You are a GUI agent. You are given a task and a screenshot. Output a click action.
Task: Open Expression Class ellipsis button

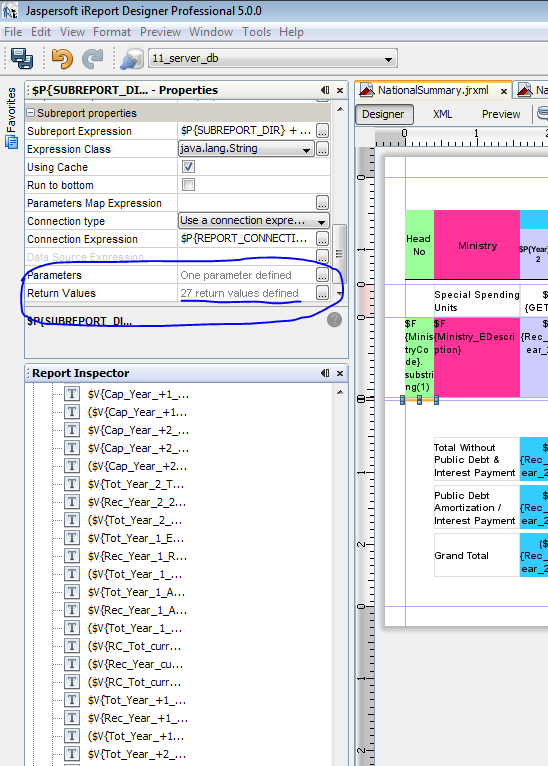pos(322,149)
